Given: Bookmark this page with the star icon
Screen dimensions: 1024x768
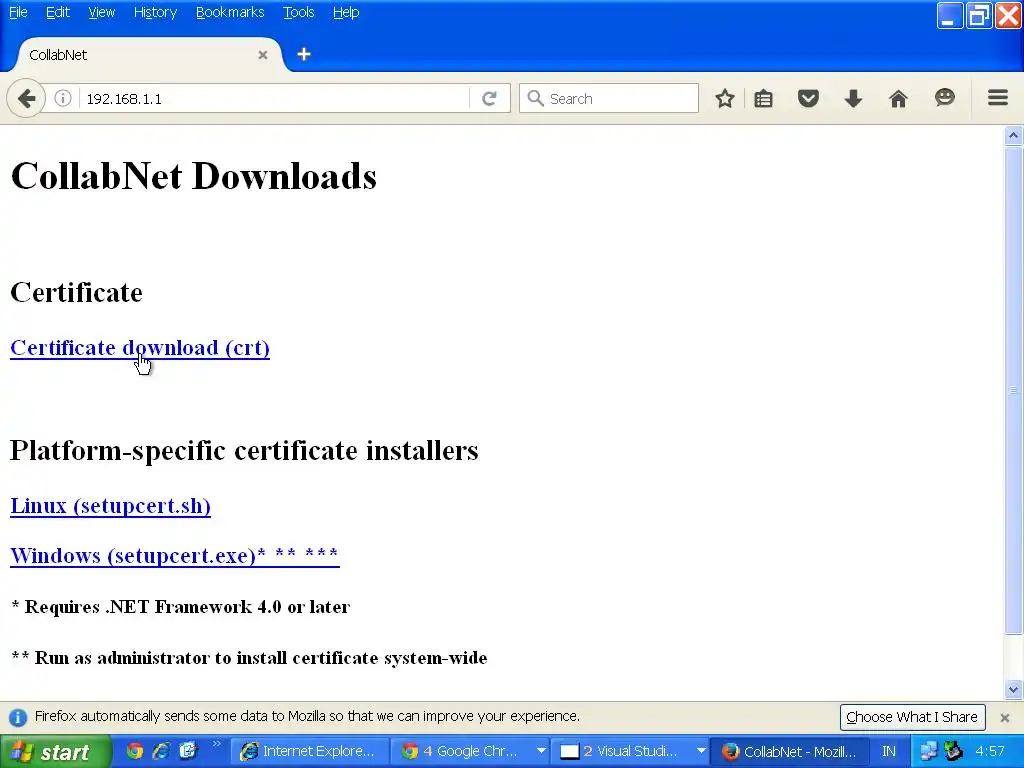Looking at the screenshot, I should click(x=724, y=99).
